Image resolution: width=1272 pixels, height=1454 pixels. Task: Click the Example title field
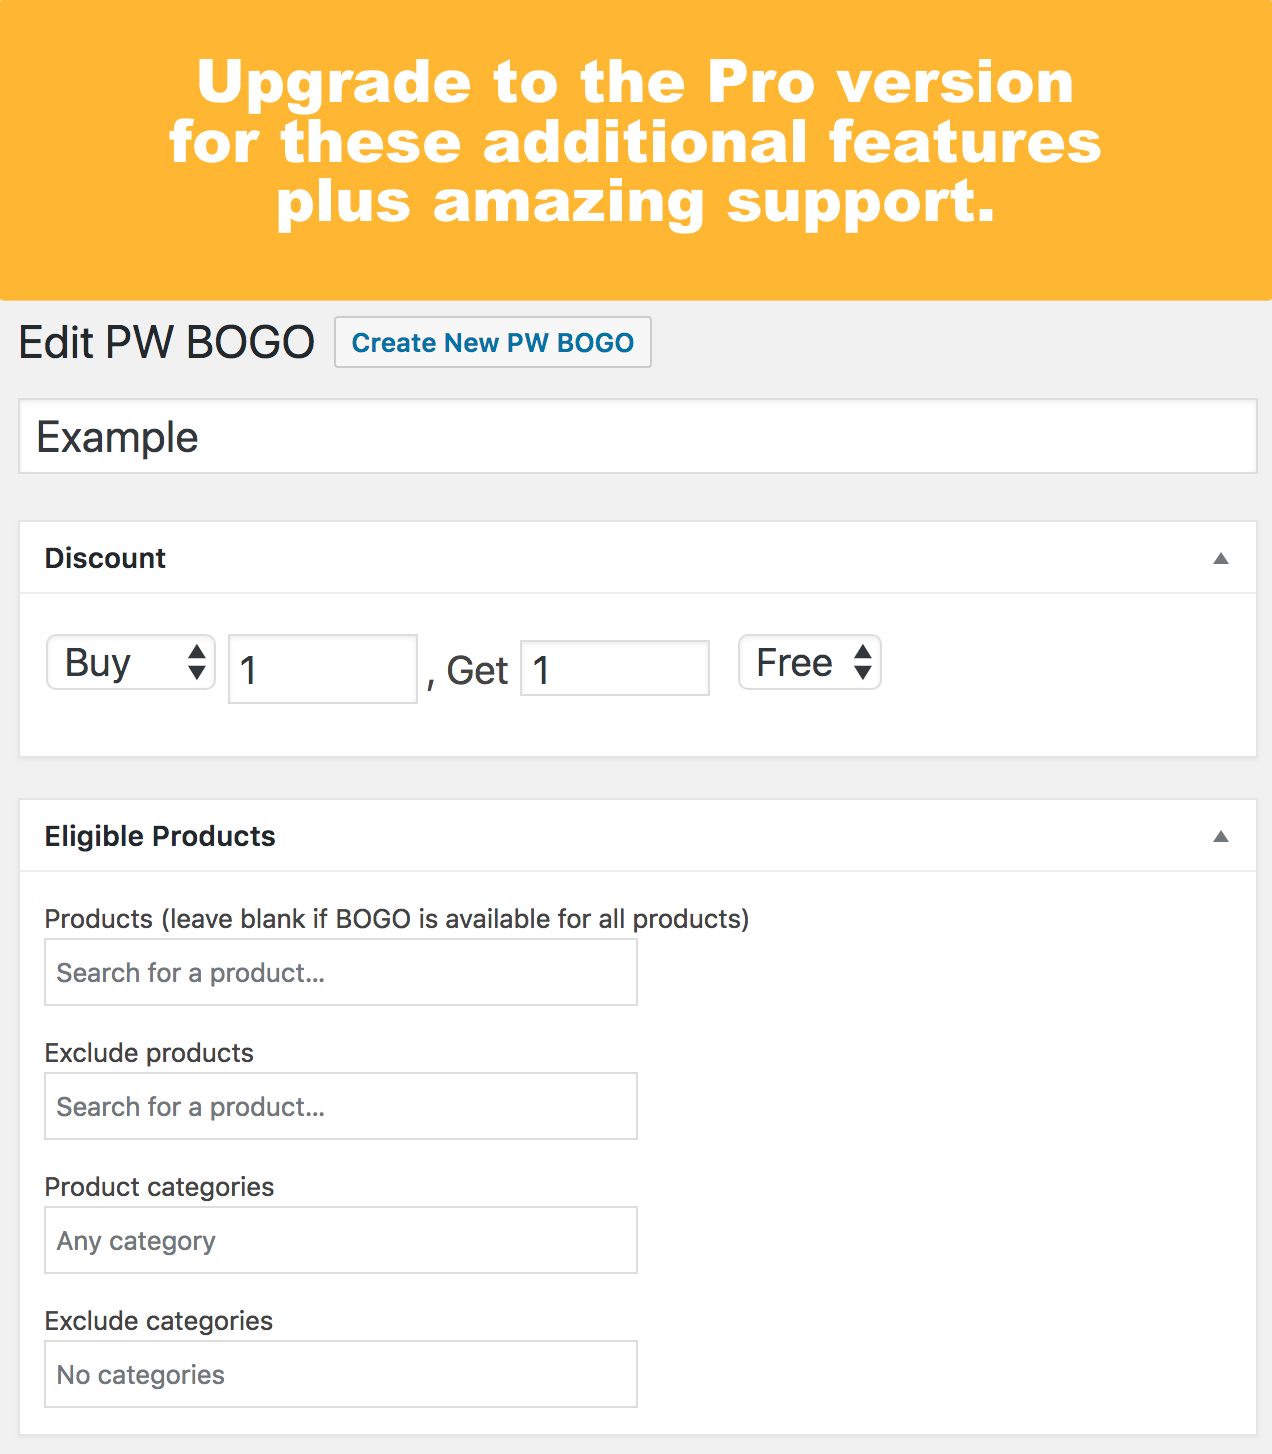coord(637,437)
